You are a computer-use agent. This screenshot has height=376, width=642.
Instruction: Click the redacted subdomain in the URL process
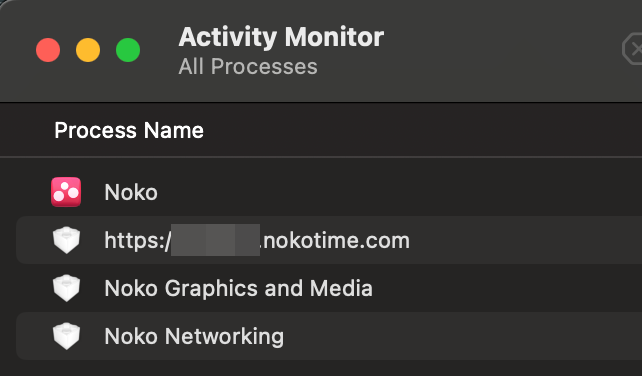(215, 240)
